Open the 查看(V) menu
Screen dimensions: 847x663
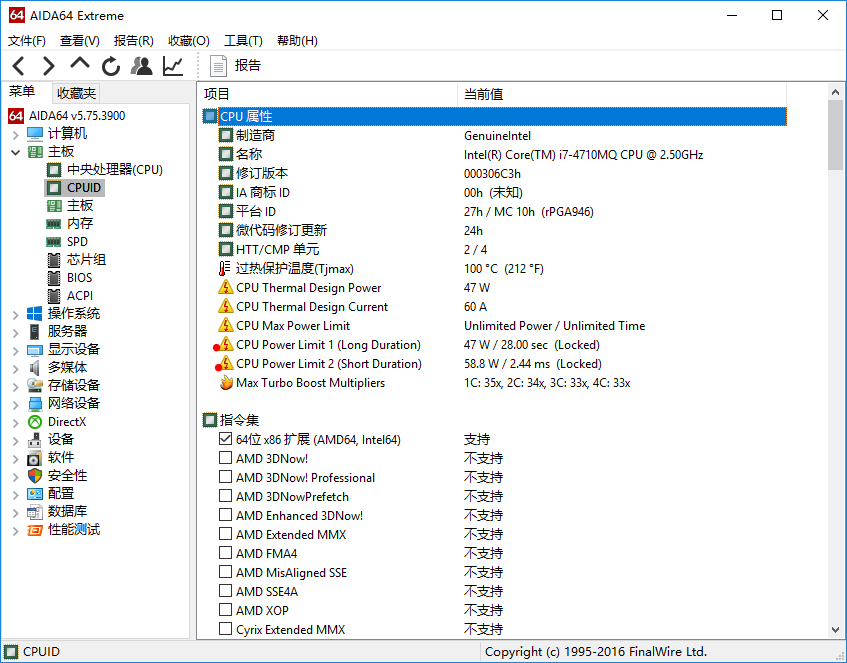[79, 41]
